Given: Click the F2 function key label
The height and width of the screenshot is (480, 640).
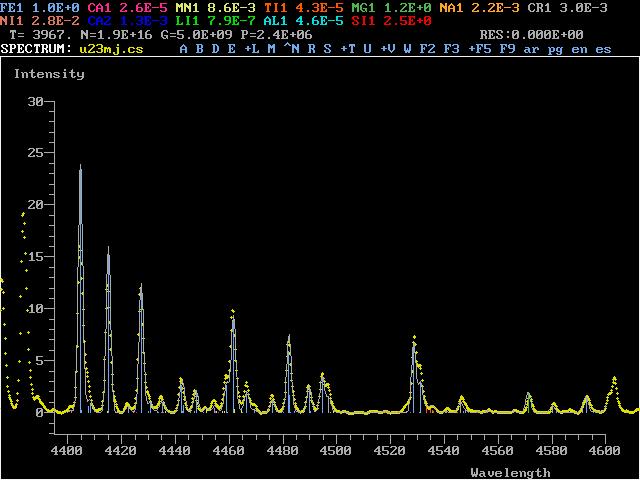Looking at the screenshot, I should (428, 49).
